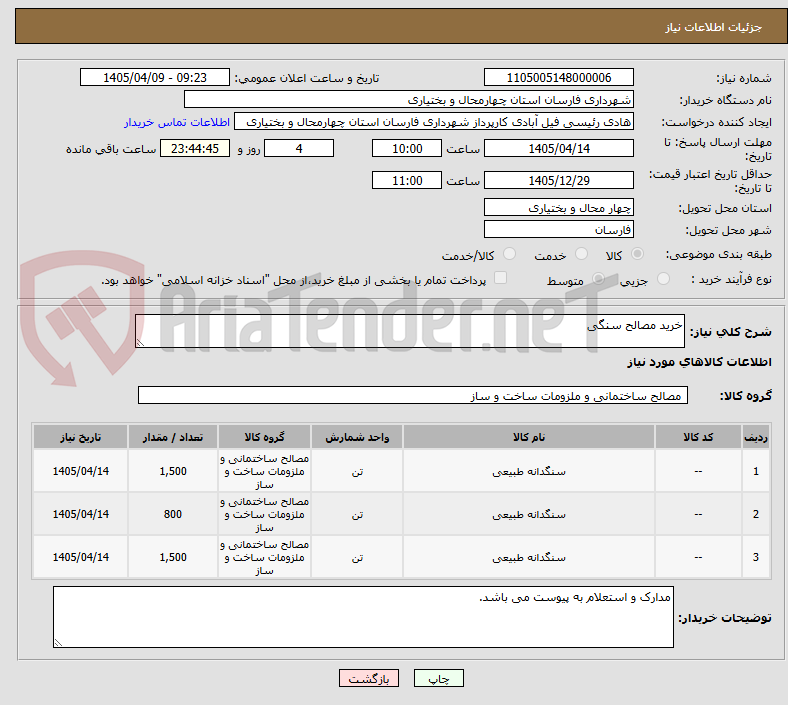Click the date 1405/04/14 in row 1

pos(80,471)
